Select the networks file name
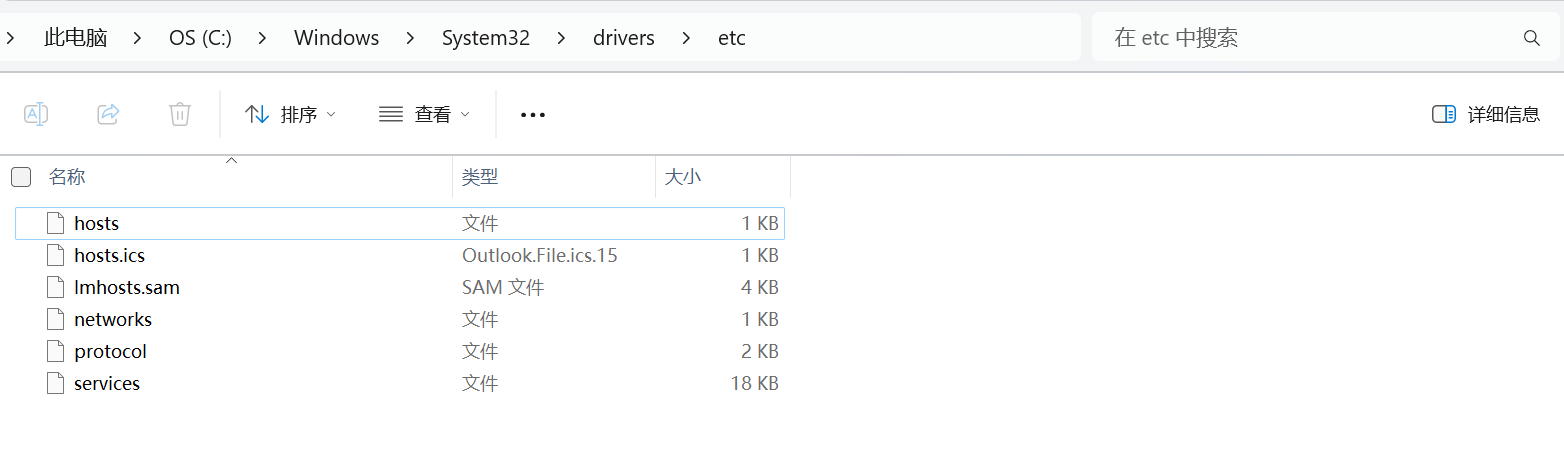The height and width of the screenshot is (469, 1564). click(x=113, y=319)
